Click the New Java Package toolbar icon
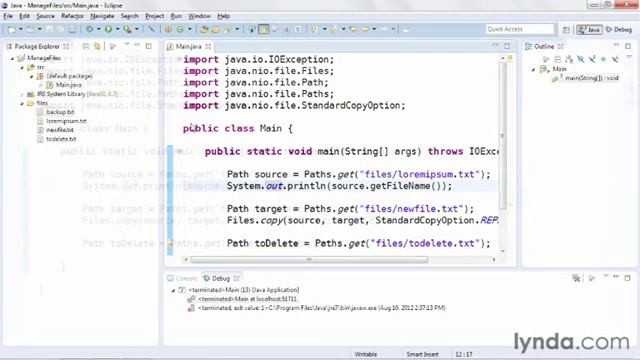The height and width of the screenshot is (360, 640). [168, 29]
